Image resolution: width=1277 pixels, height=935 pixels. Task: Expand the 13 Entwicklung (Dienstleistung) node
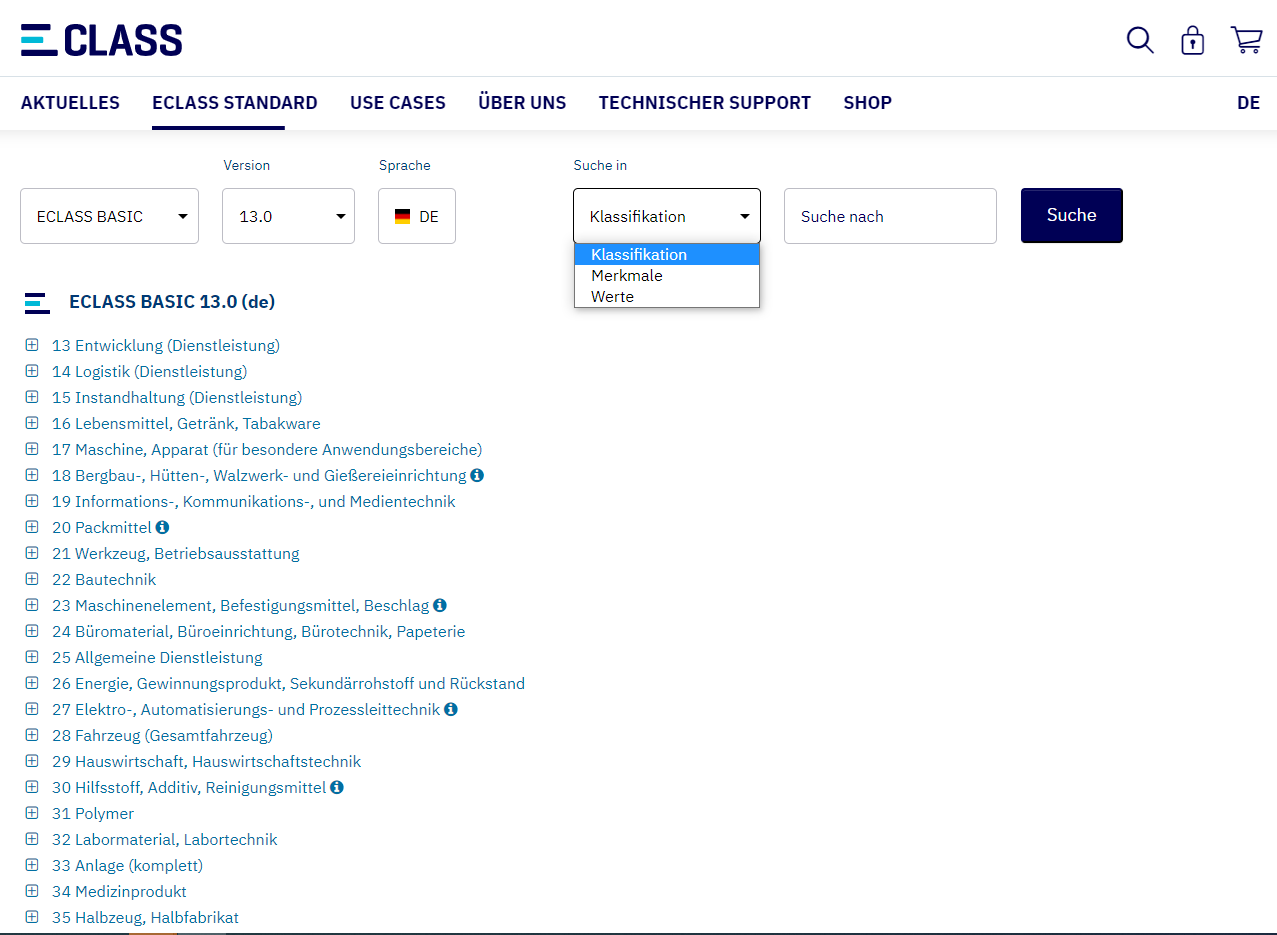click(31, 344)
